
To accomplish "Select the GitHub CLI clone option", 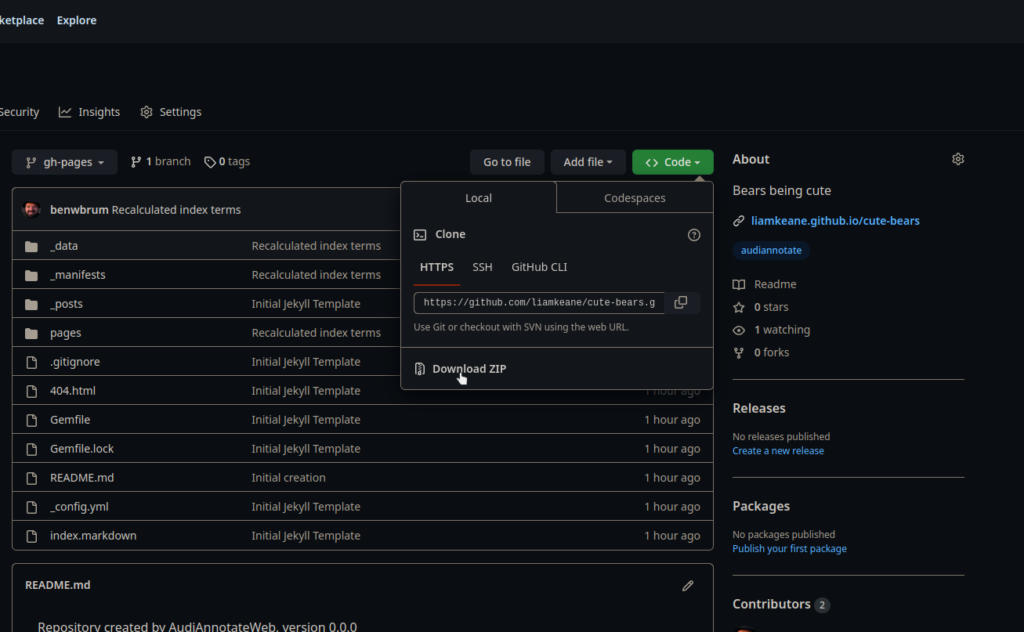I will click(539, 267).
